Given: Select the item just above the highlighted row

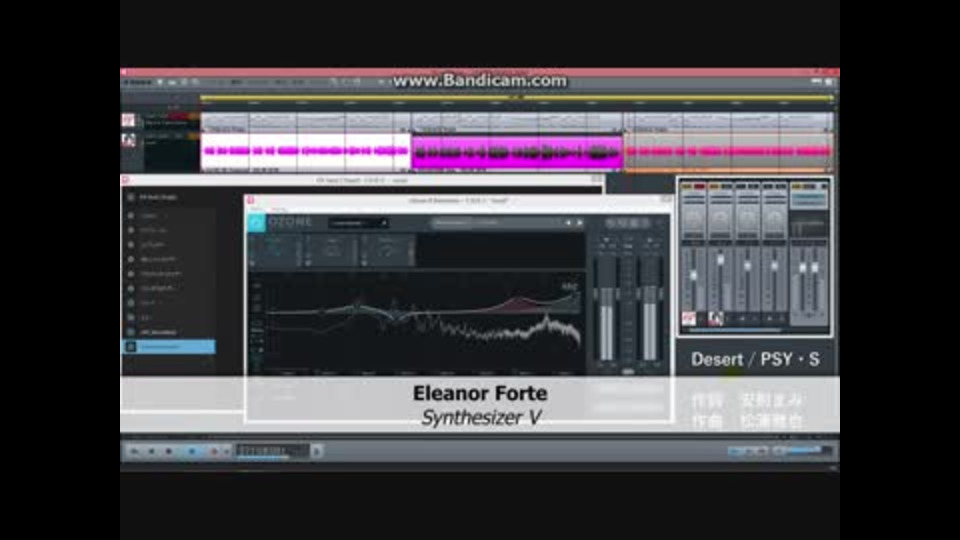Looking at the screenshot, I should click(x=168, y=332).
